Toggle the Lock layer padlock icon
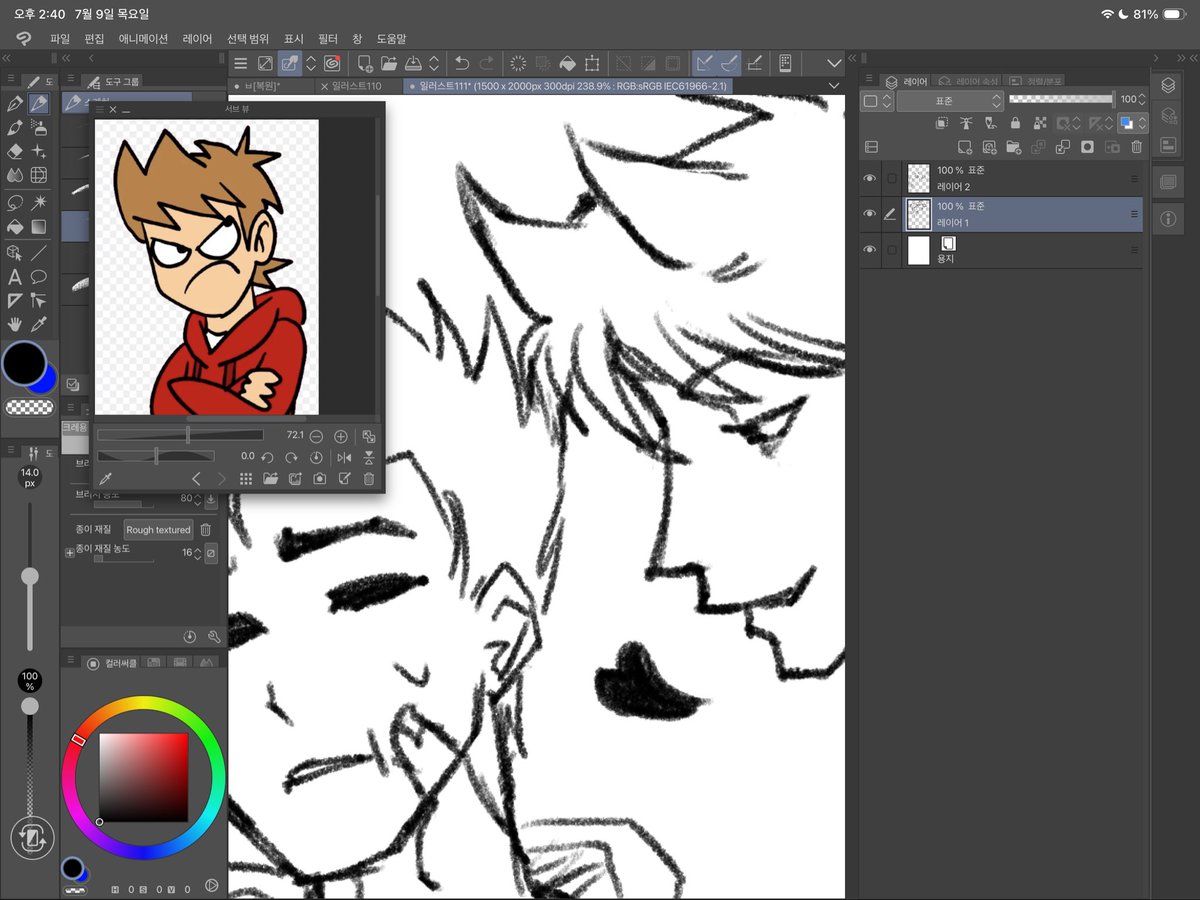1200x900 pixels. point(1015,123)
